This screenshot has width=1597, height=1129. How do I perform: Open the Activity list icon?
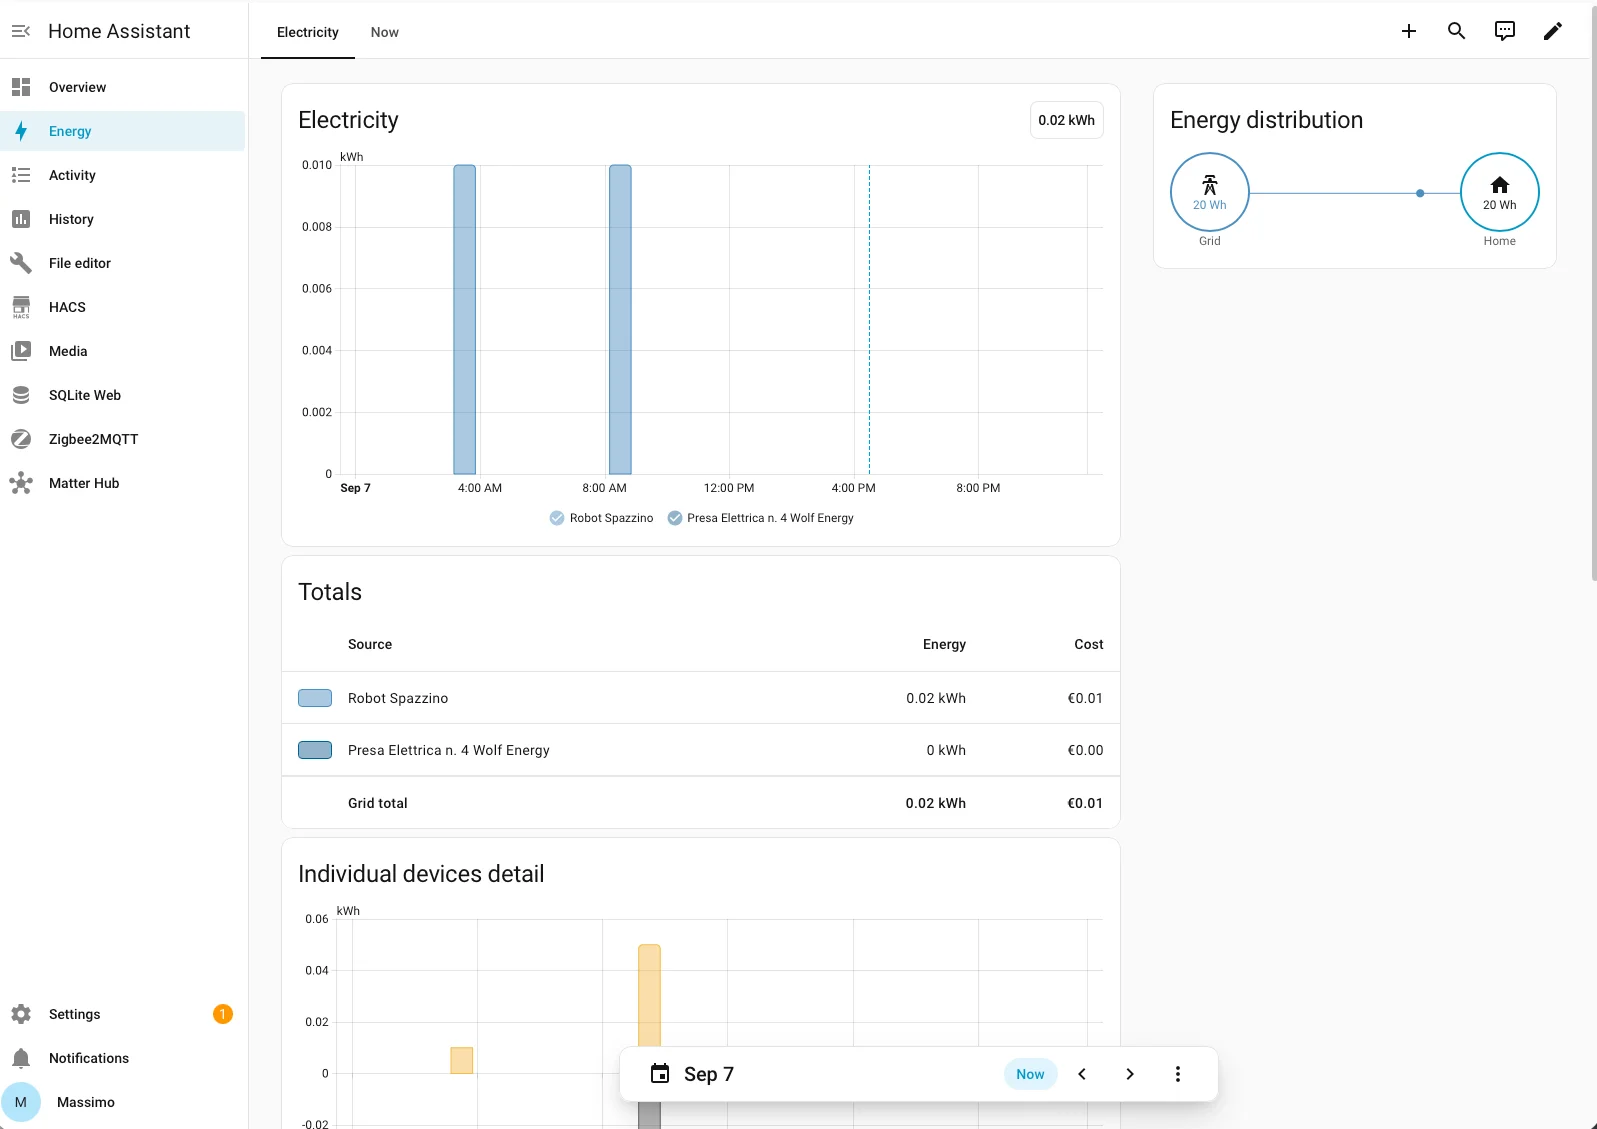(x=21, y=175)
